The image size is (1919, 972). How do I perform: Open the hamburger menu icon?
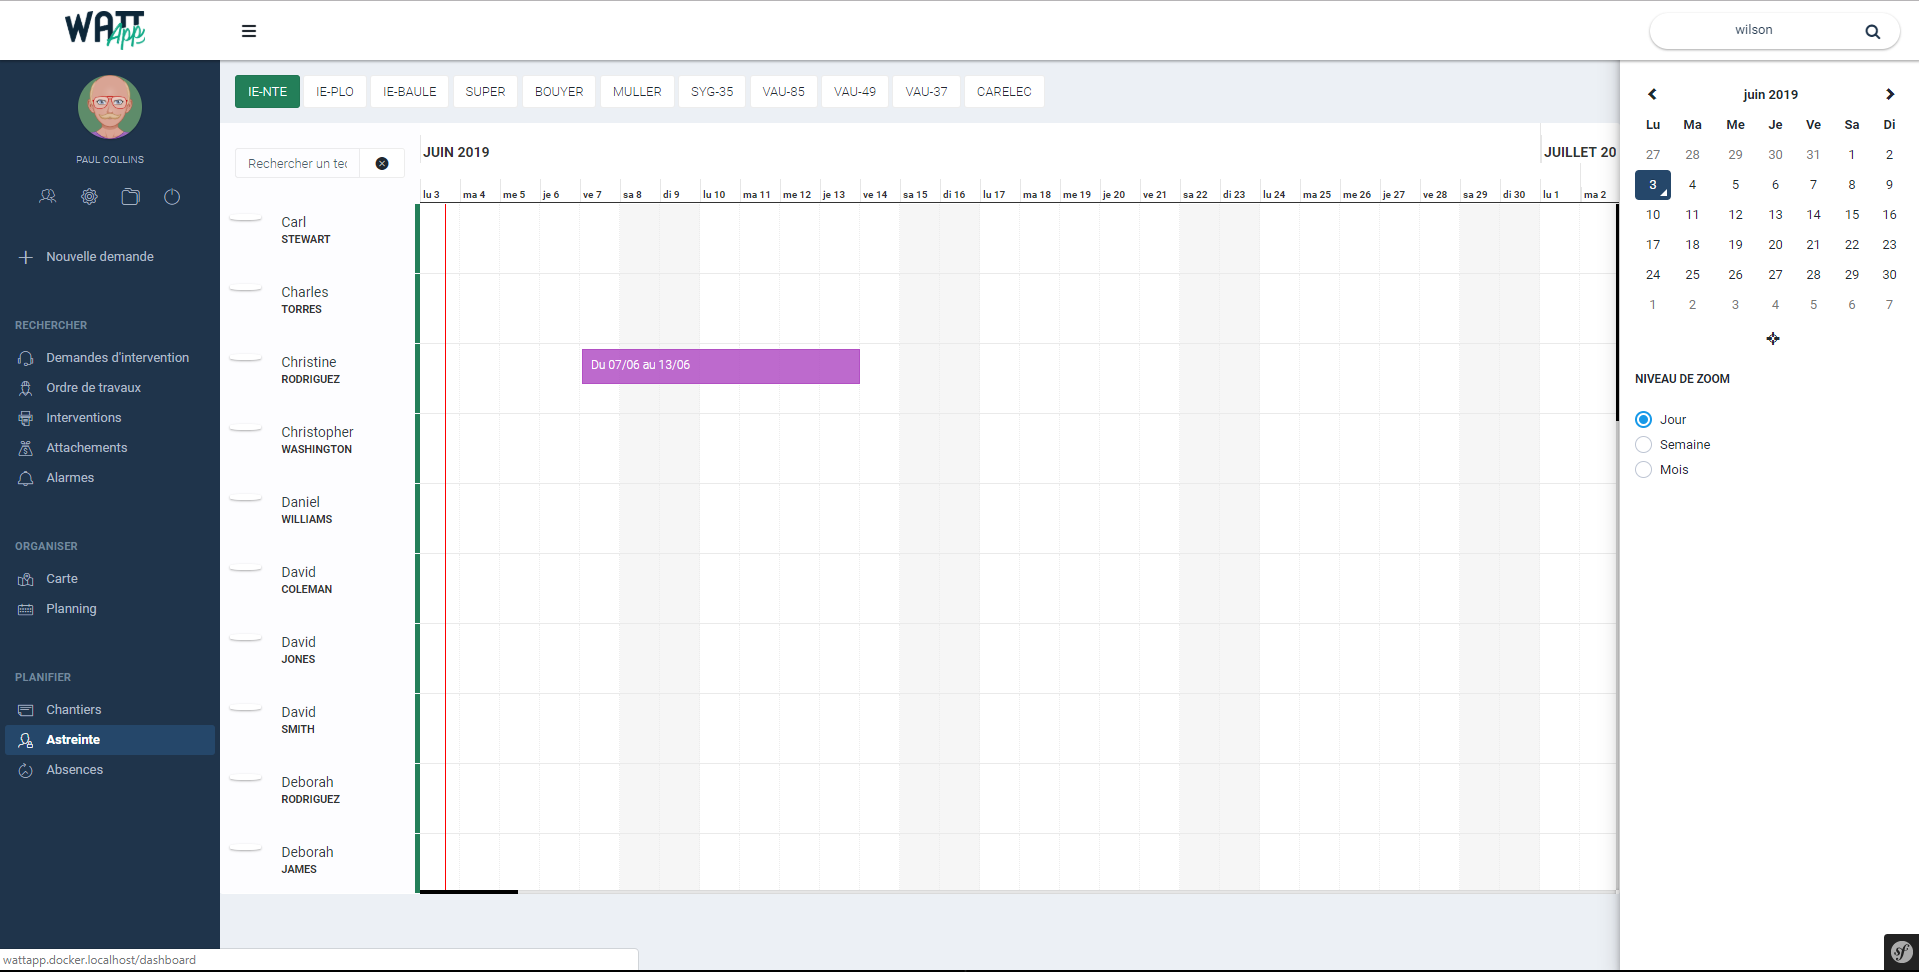pyautogui.click(x=249, y=31)
